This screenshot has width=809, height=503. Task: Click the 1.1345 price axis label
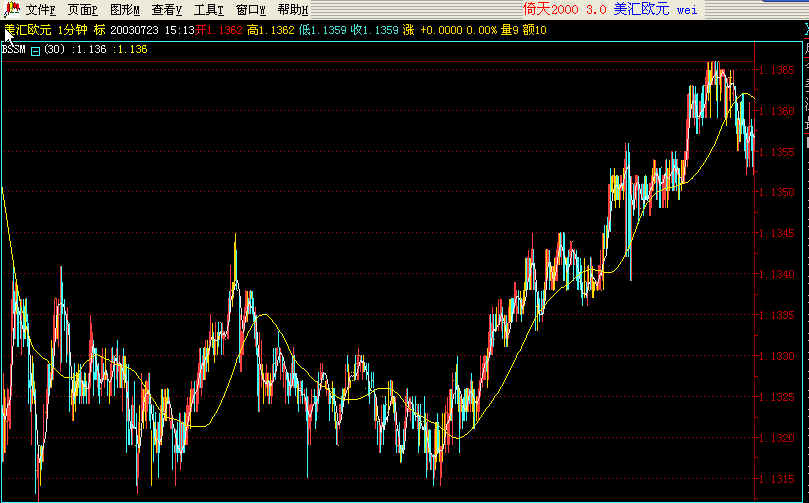pos(777,233)
